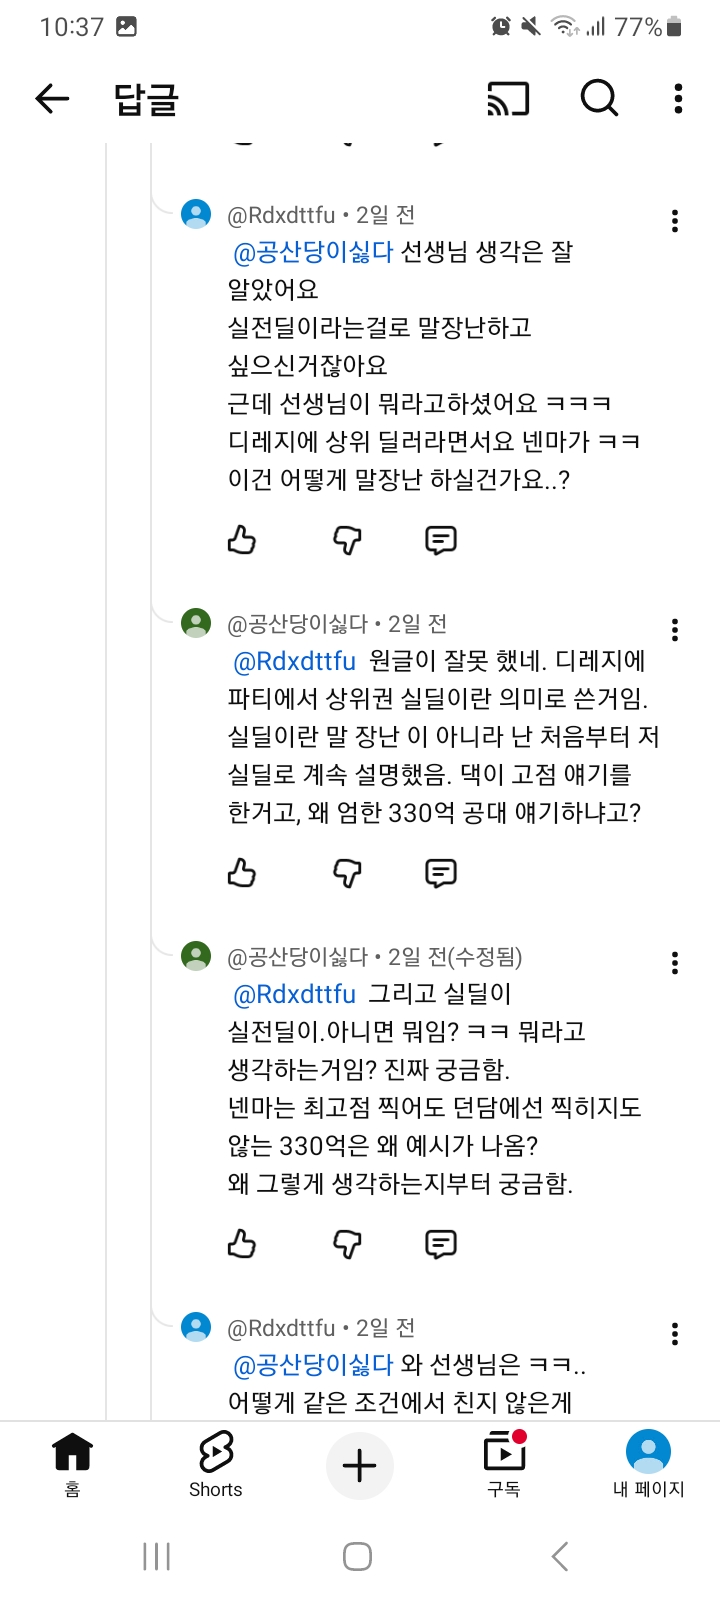
Task: Tap comment icon under the edited reply
Action: coord(441,1244)
